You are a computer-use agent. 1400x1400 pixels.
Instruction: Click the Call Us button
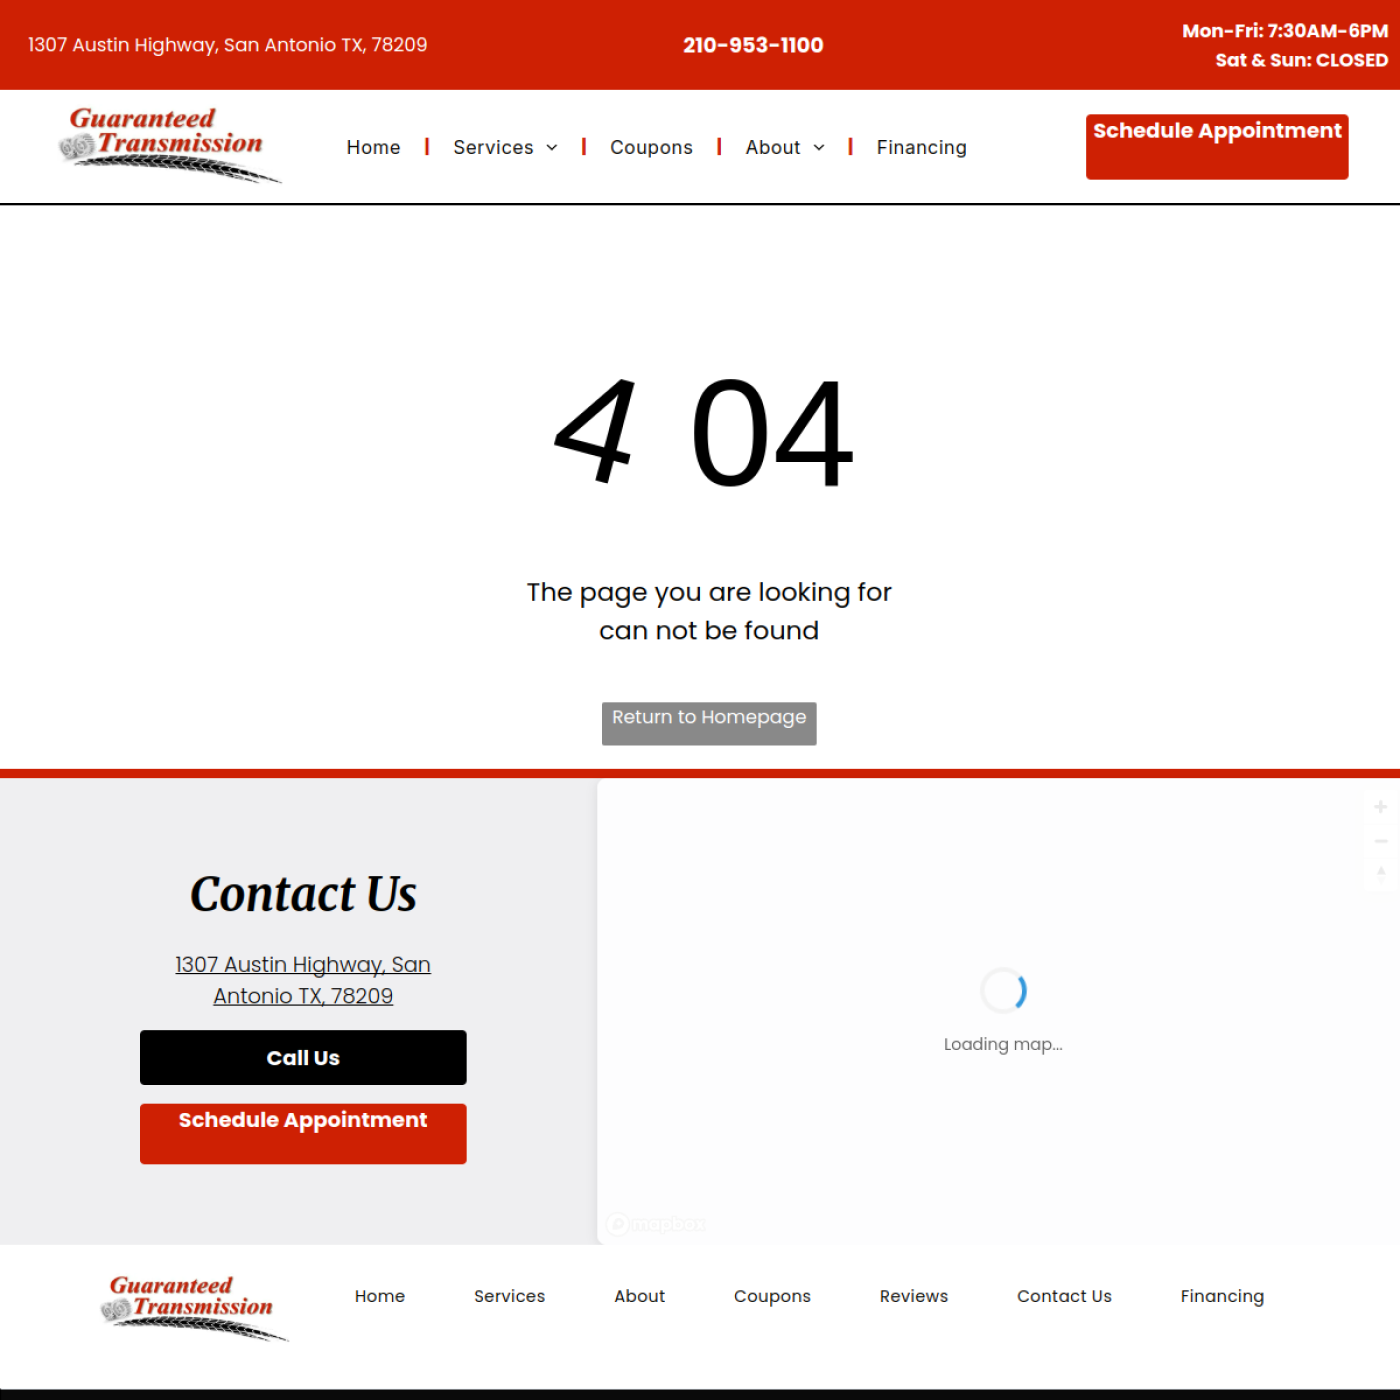pos(303,1058)
